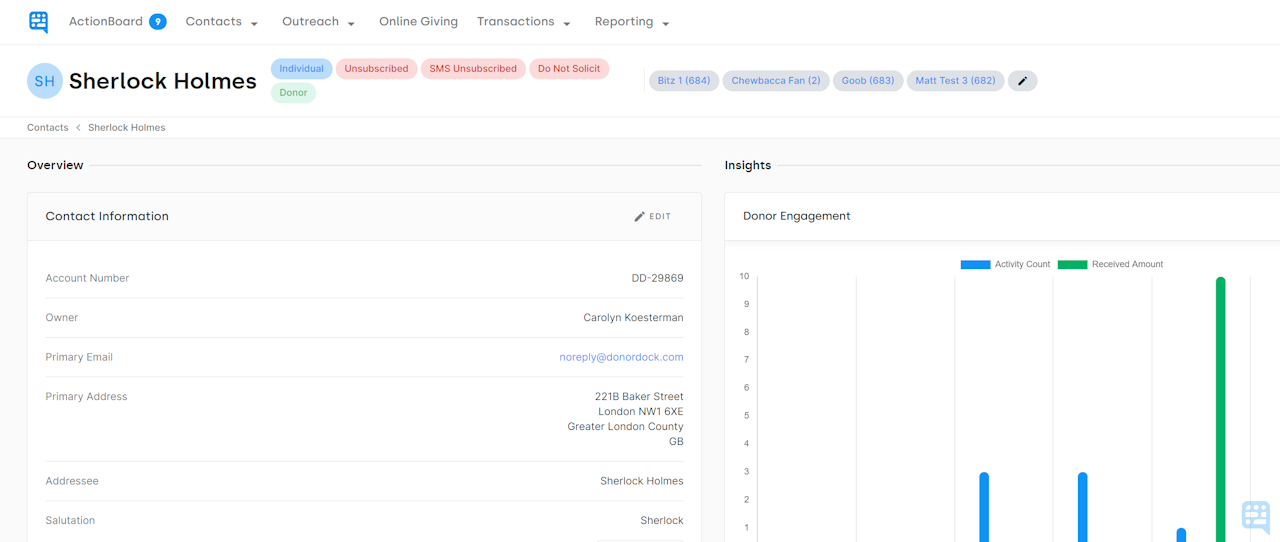Screen dimensions: 1280x542
Task: Click the DonorDock logo icon
Action: coord(39,22)
